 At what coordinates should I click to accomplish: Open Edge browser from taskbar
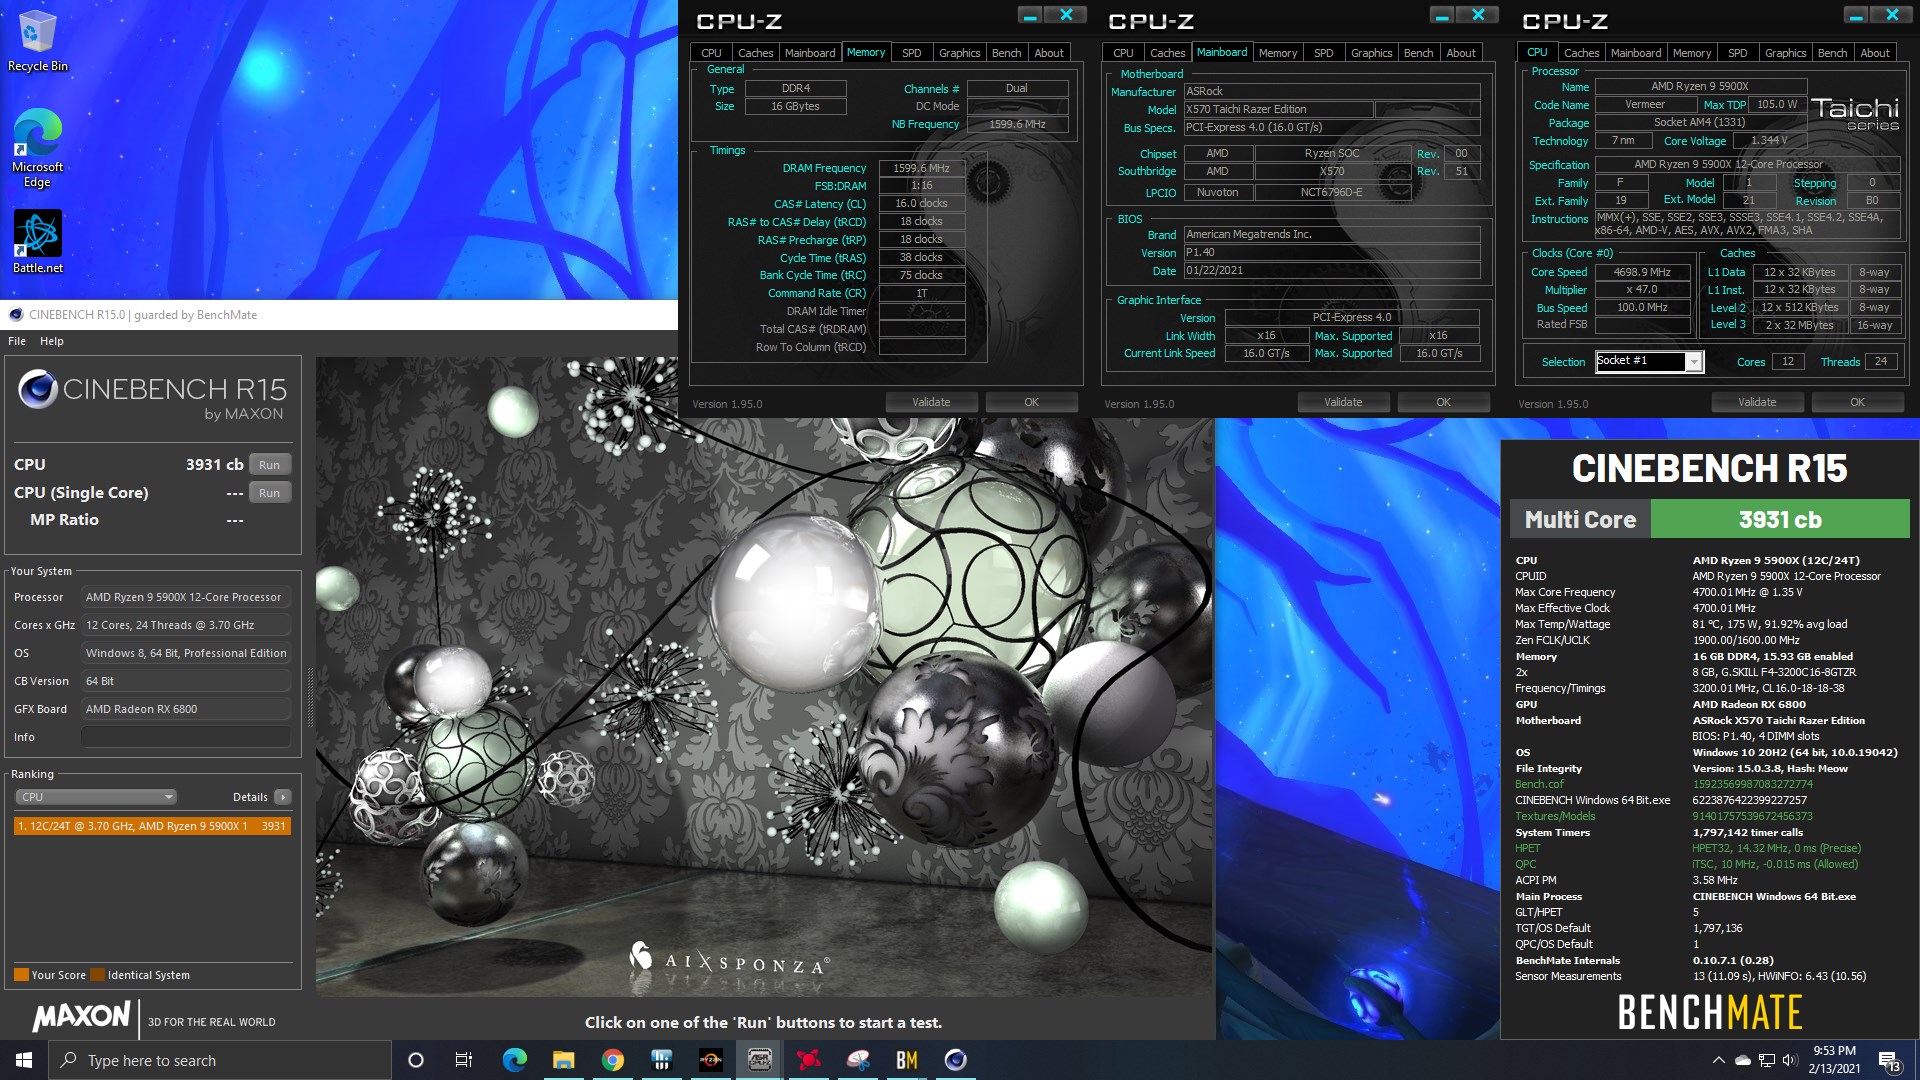click(515, 1060)
